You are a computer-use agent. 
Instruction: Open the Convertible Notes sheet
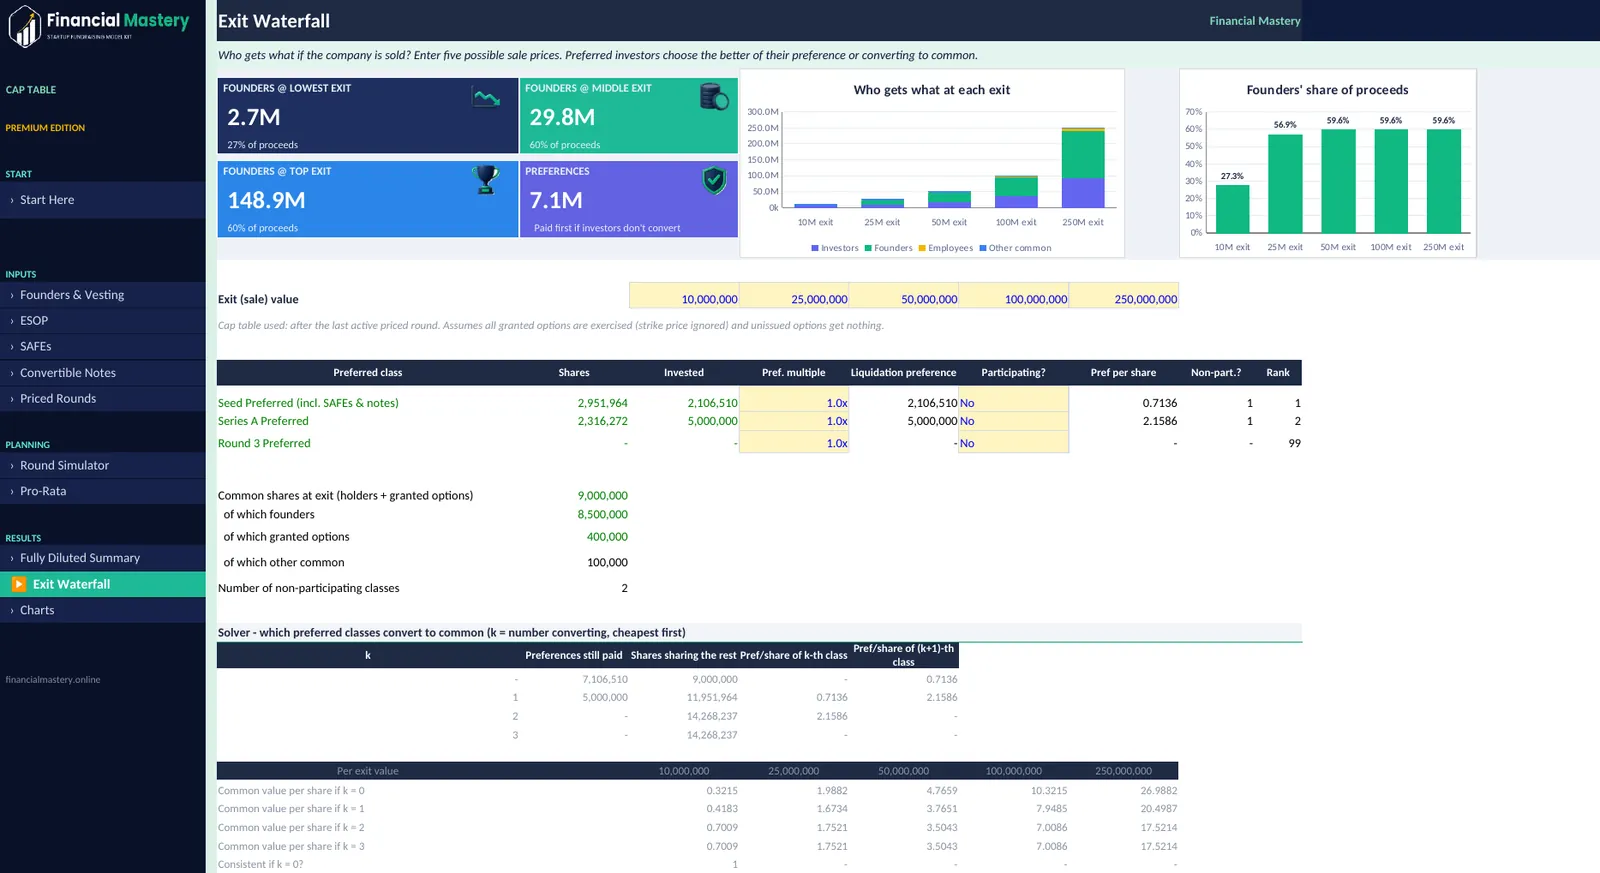(103, 373)
